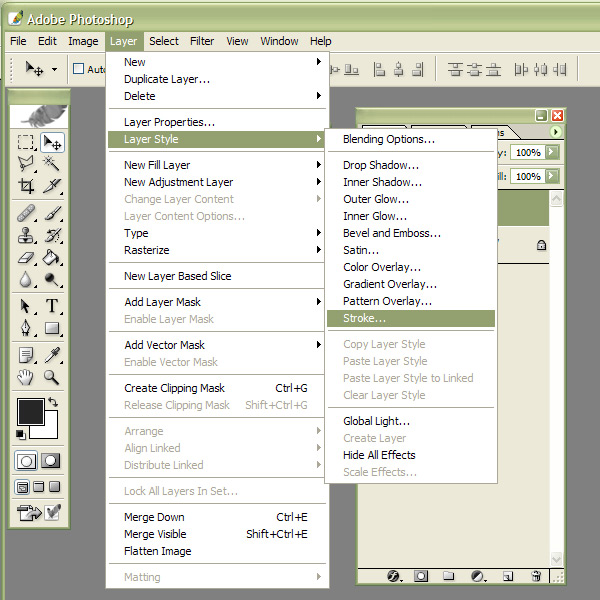Select the Slice tool
This screenshot has width=600, height=600.
point(52,186)
